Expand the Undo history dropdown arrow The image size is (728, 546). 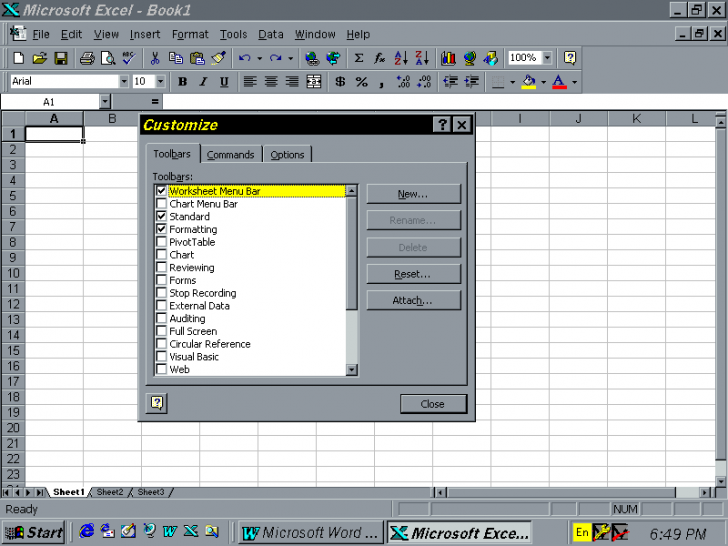pos(260,58)
